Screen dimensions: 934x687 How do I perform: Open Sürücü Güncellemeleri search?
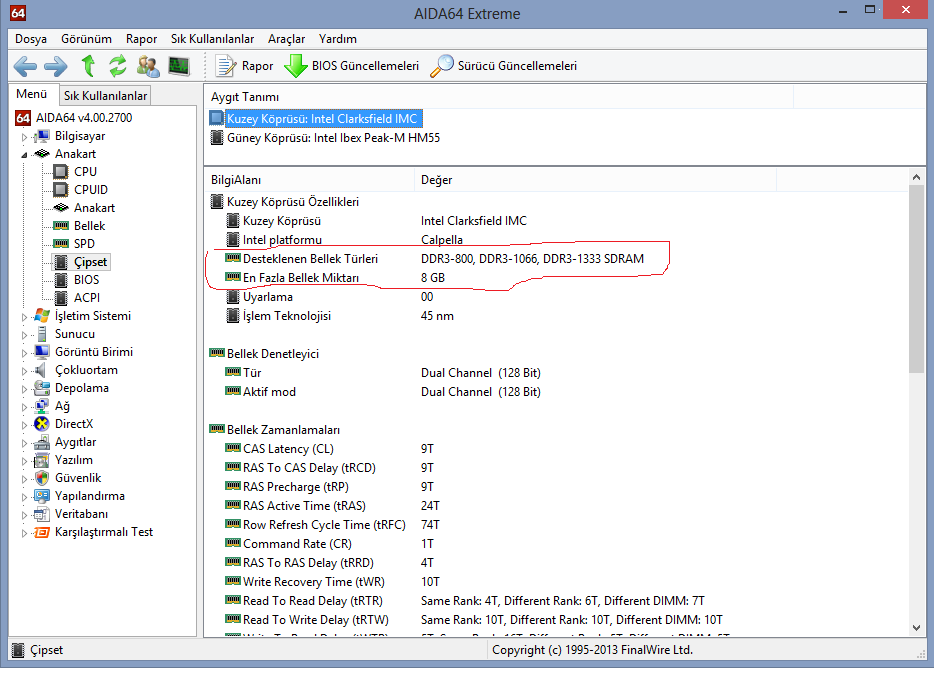(503, 66)
